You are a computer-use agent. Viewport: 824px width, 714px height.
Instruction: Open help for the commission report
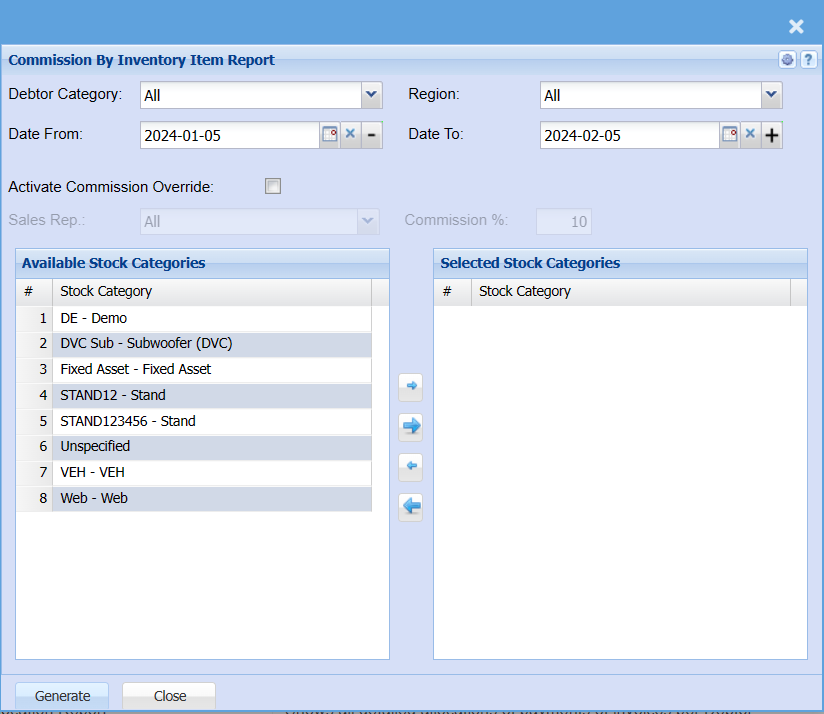[x=808, y=60]
